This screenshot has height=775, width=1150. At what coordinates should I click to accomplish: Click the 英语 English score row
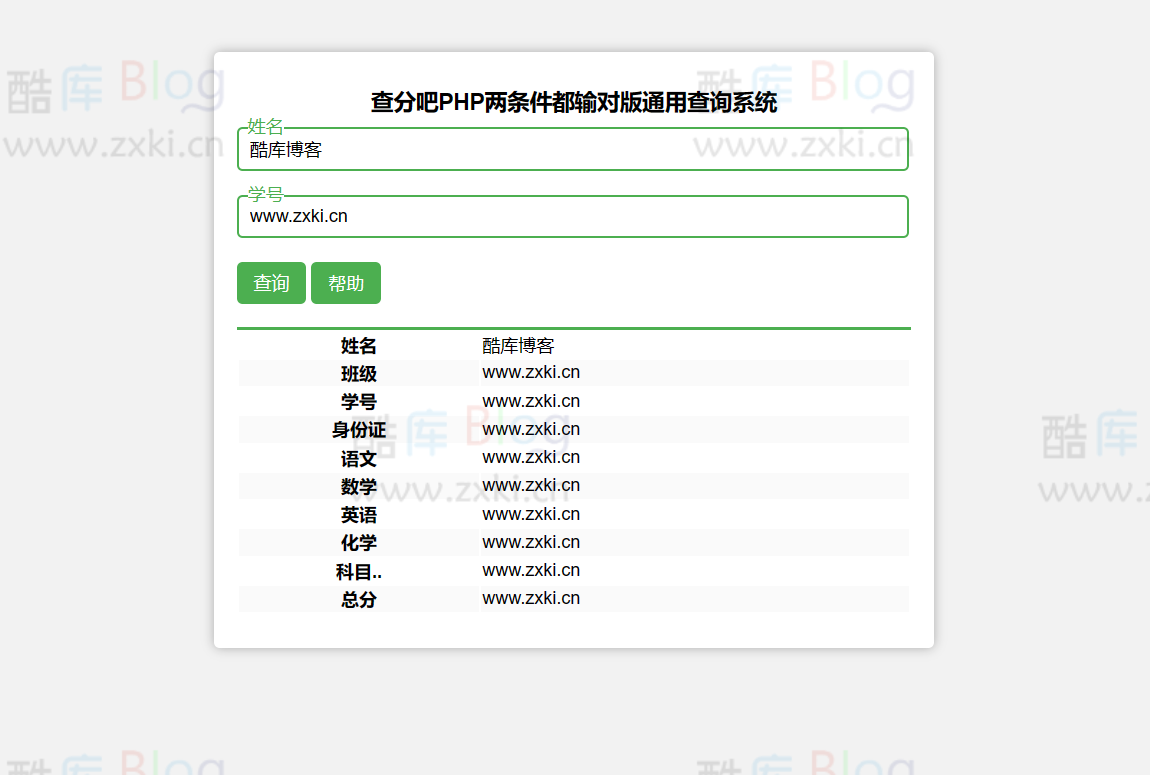pyautogui.click(x=358, y=514)
